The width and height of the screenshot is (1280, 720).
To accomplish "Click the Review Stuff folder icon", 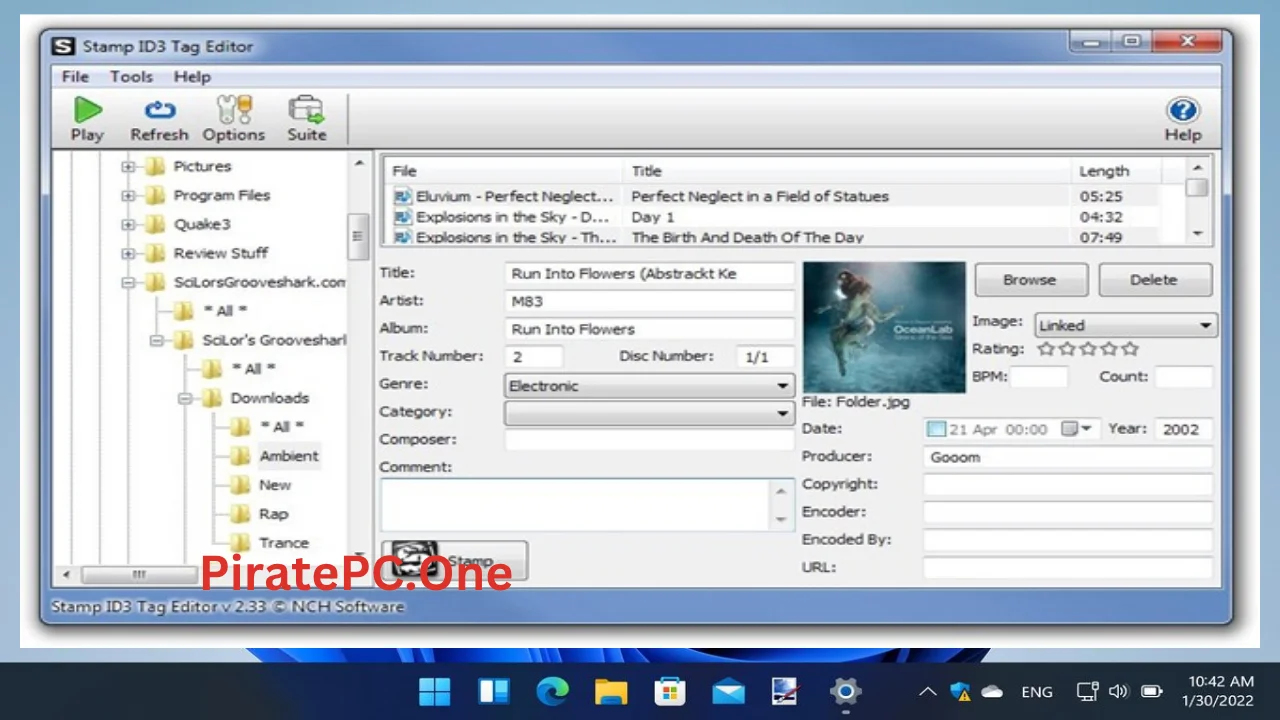I will click(x=155, y=254).
